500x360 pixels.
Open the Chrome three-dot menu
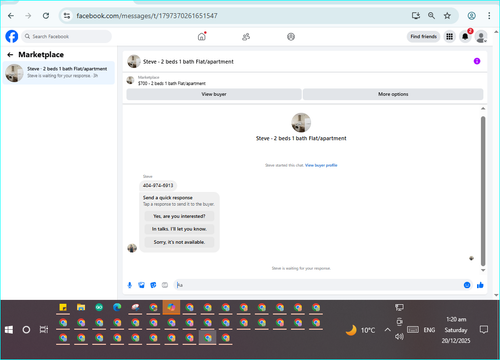tap(489, 16)
